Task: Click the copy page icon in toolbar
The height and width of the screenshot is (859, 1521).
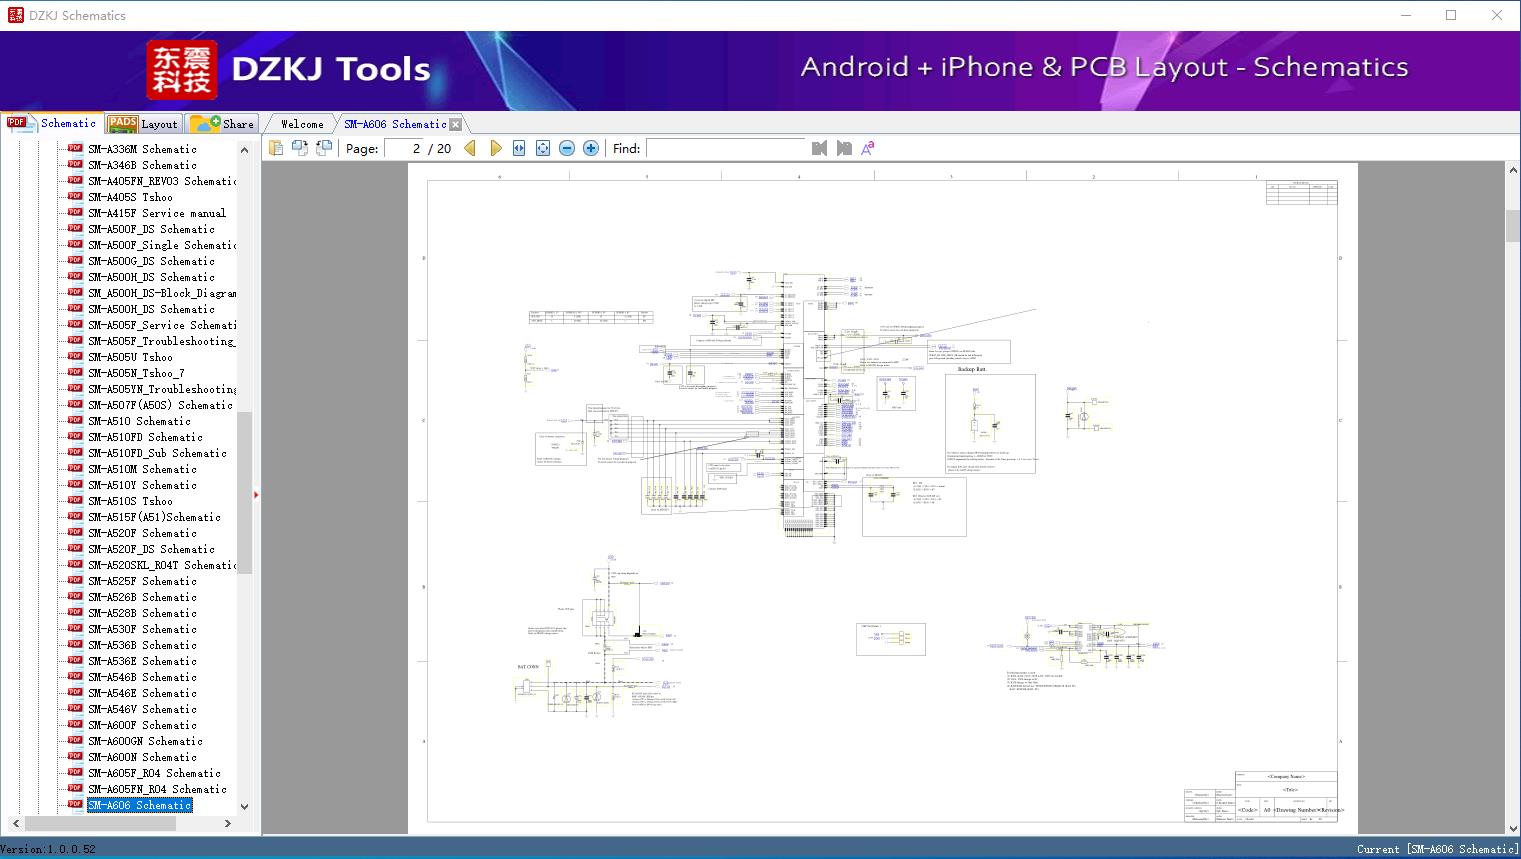Action: pos(276,148)
